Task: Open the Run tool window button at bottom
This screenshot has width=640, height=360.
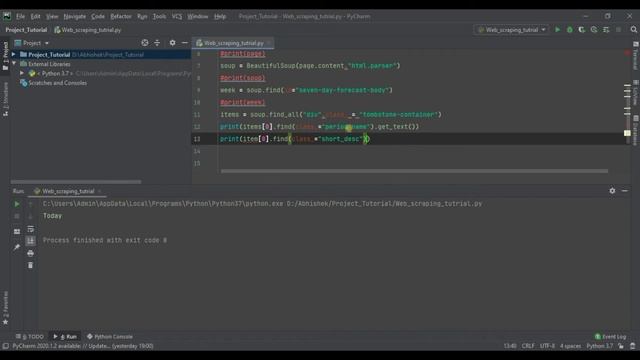Action: pos(65,336)
